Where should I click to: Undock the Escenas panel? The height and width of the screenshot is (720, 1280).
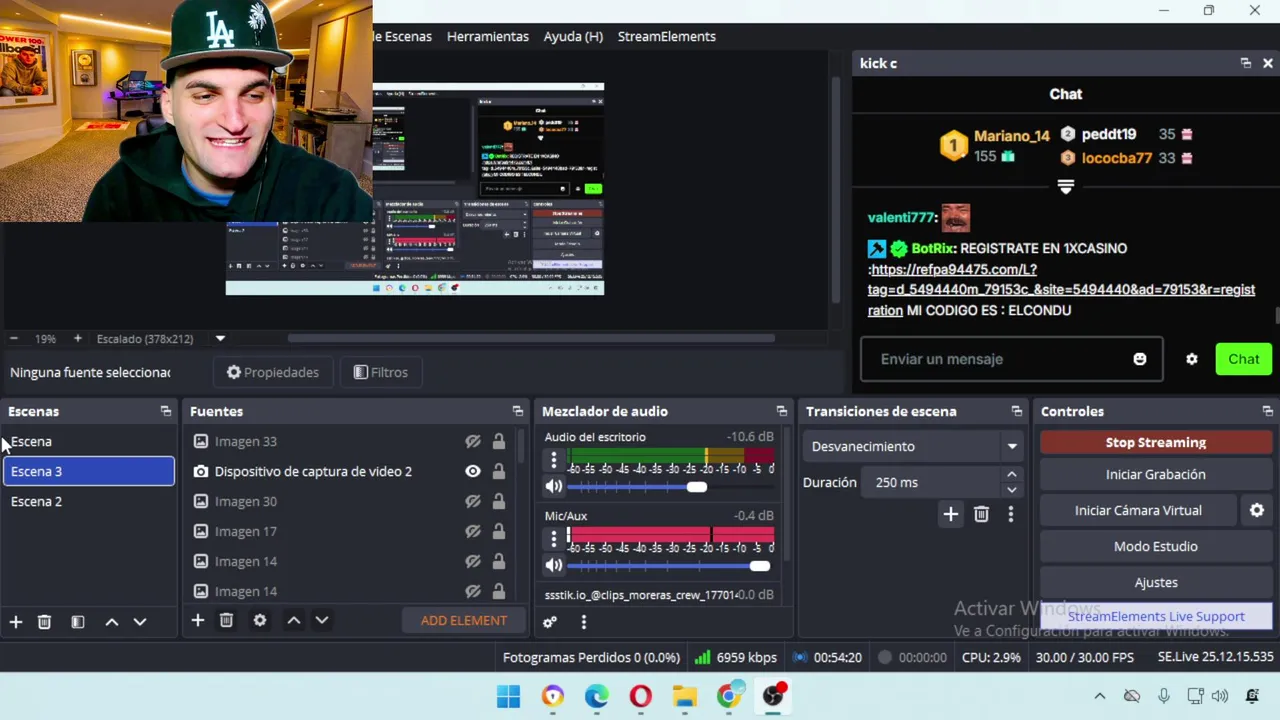pos(166,411)
